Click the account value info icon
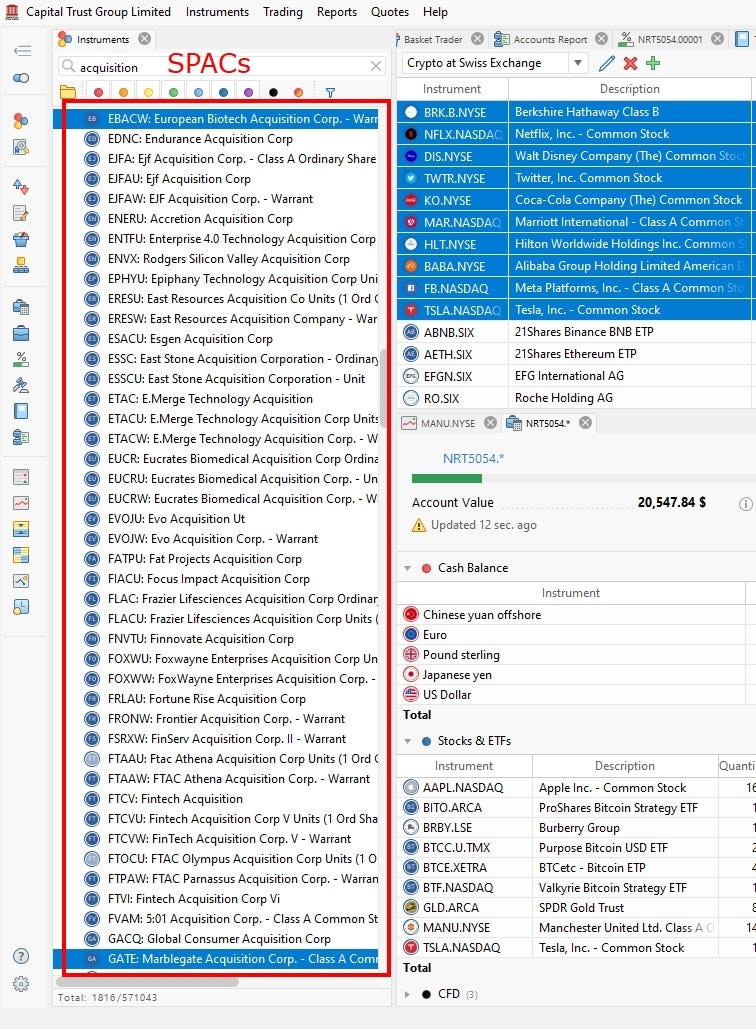The width and height of the screenshot is (756, 1029). (746, 504)
